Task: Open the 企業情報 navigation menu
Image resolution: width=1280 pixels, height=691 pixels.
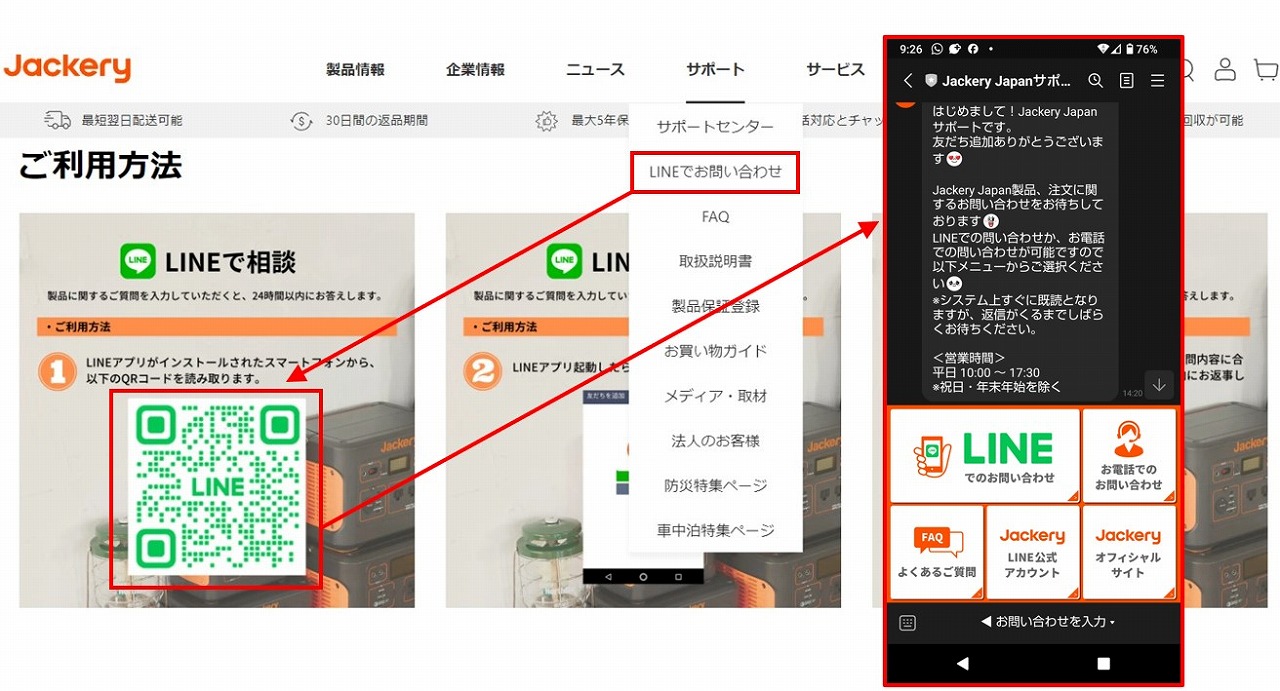Action: tap(476, 70)
